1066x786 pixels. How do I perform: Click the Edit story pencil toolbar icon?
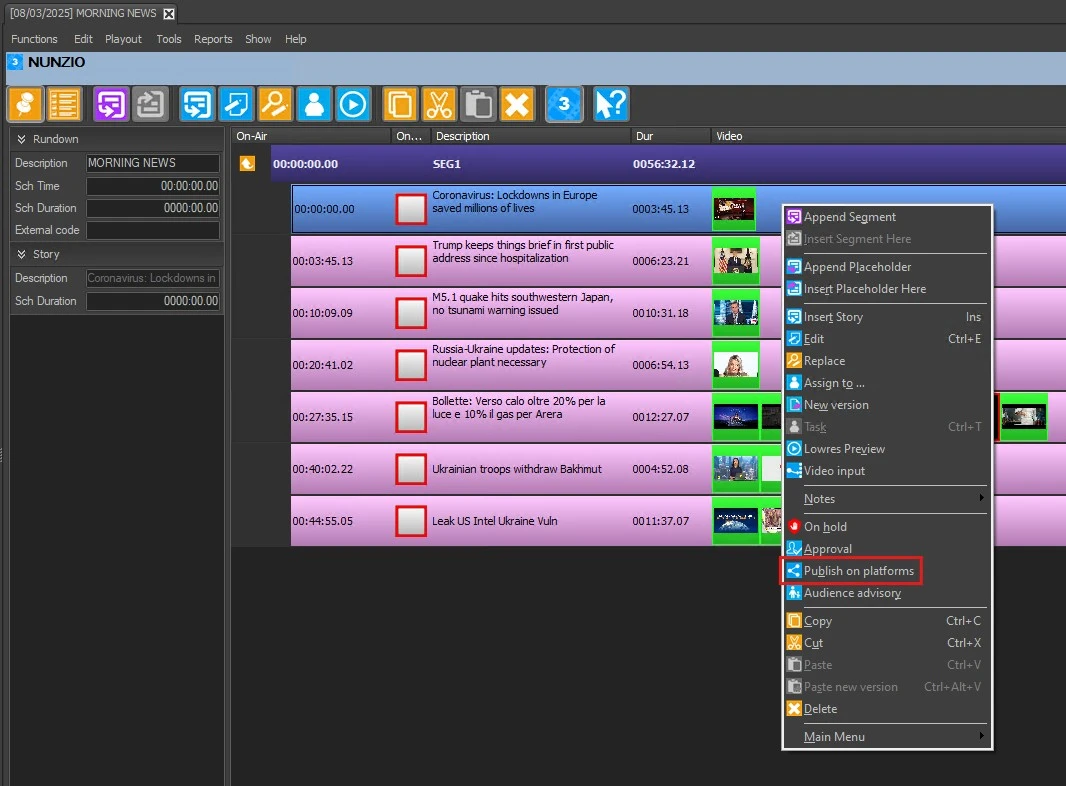(x=236, y=104)
